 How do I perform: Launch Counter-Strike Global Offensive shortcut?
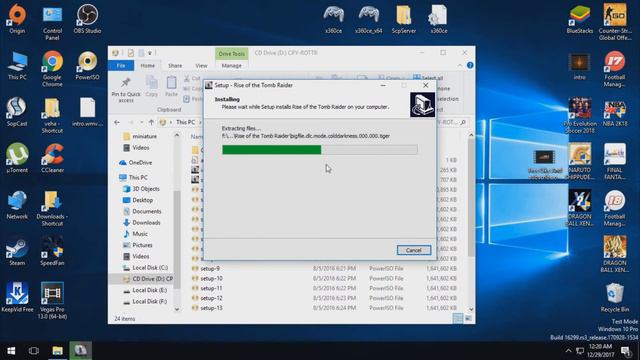[615, 22]
